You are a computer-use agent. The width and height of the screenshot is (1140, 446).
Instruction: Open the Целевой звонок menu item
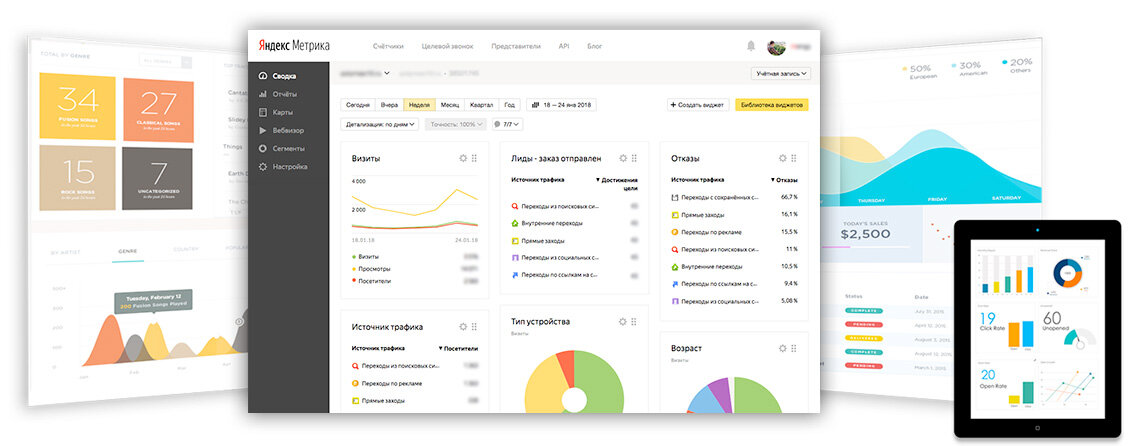(447, 46)
